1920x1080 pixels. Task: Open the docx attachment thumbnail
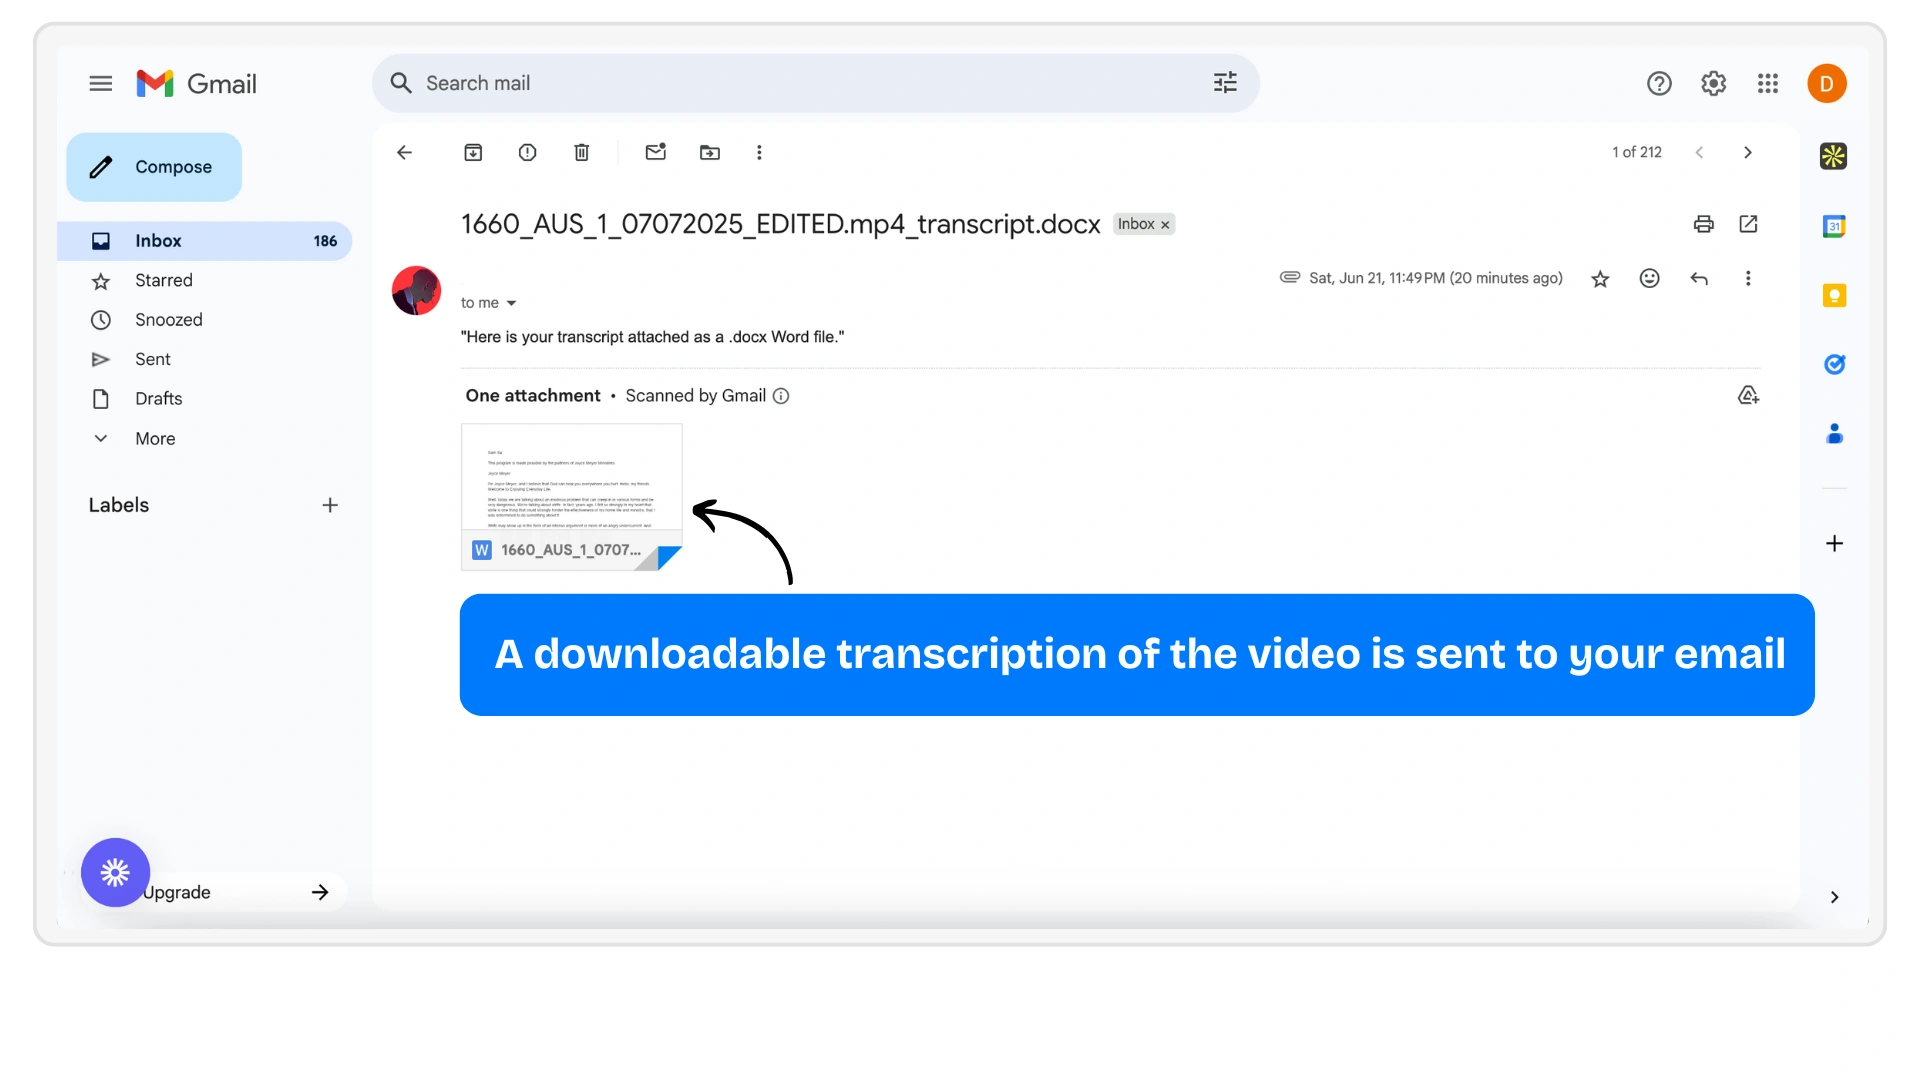[571, 496]
